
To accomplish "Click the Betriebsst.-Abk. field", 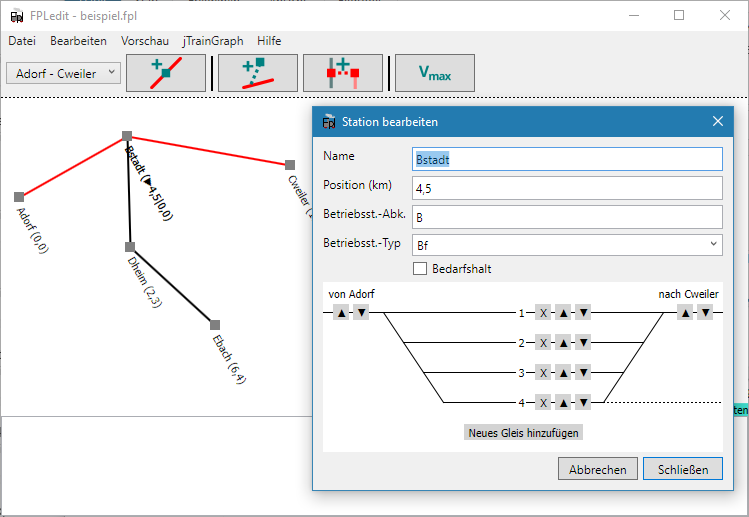I will tap(567, 217).
